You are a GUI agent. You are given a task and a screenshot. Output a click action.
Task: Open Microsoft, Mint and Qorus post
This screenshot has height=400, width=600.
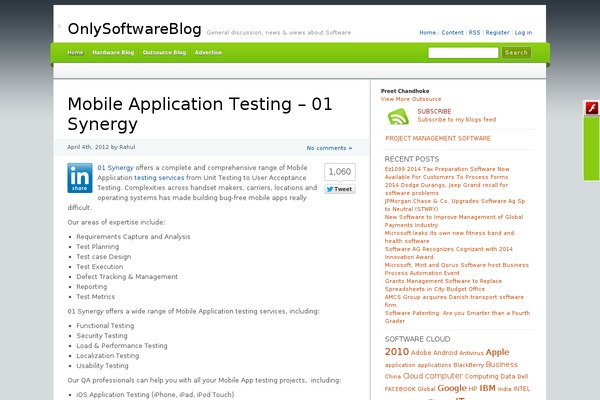pos(457,269)
